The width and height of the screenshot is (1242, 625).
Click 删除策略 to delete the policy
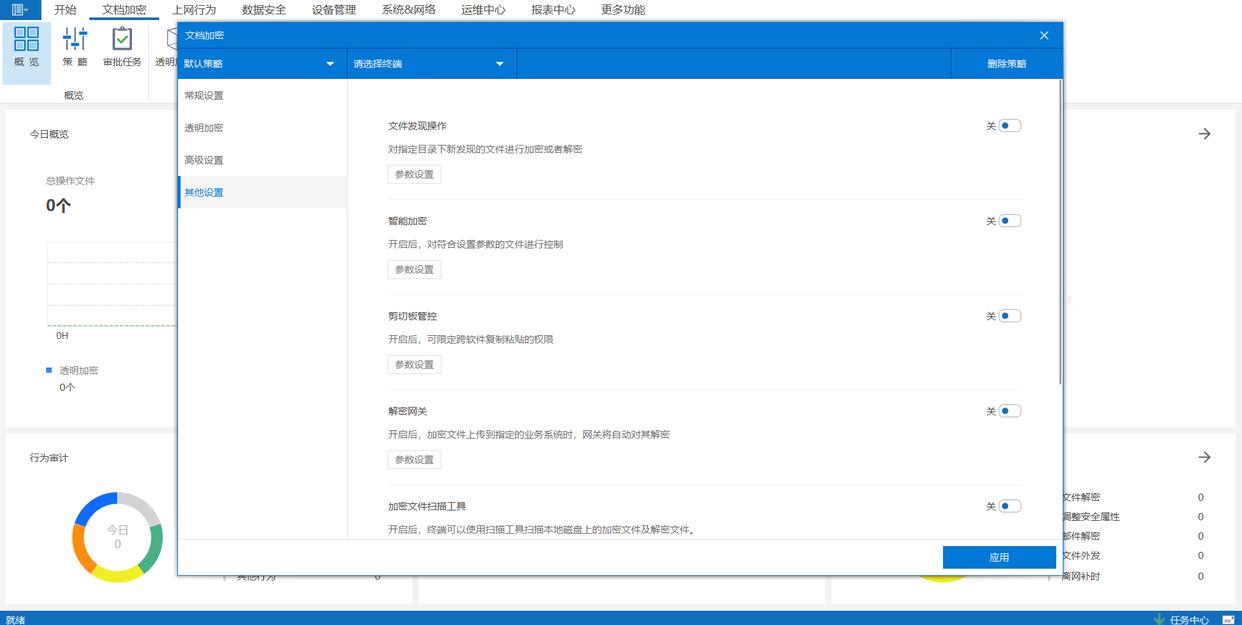point(1006,64)
